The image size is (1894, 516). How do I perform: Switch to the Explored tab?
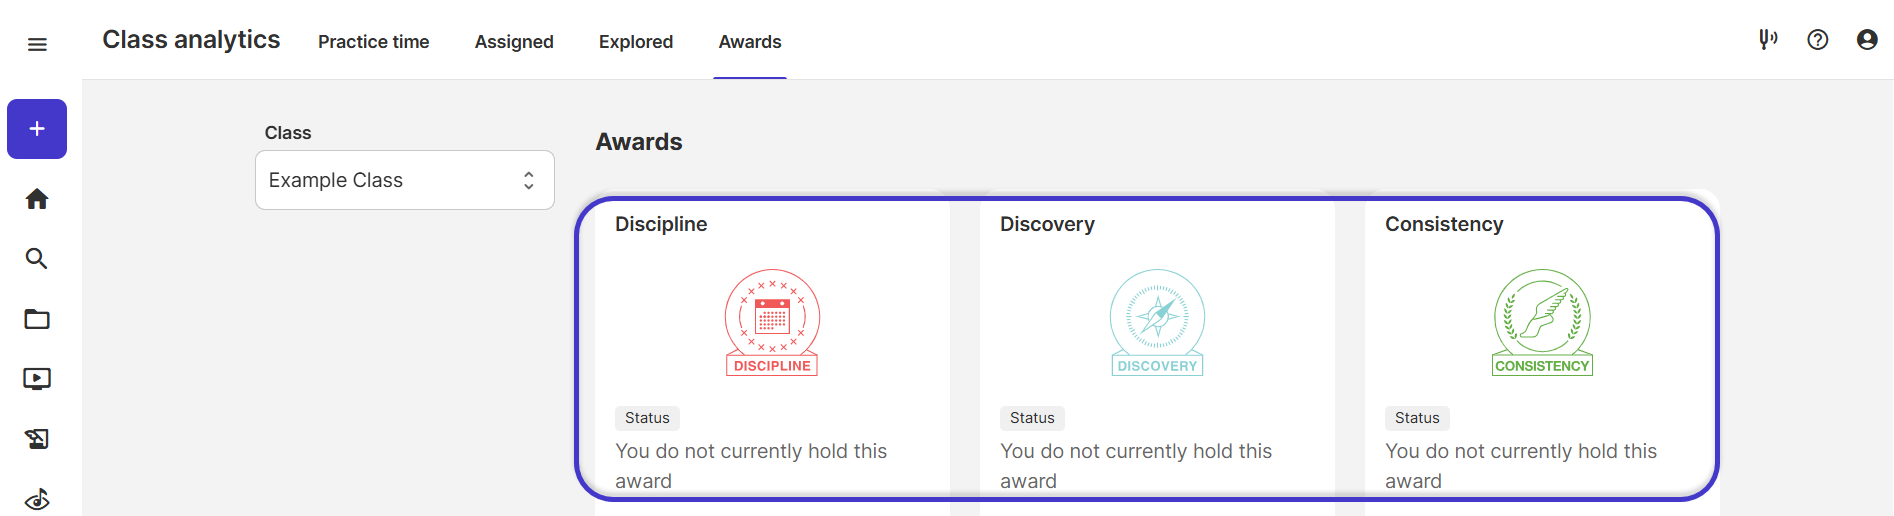click(x=636, y=42)
